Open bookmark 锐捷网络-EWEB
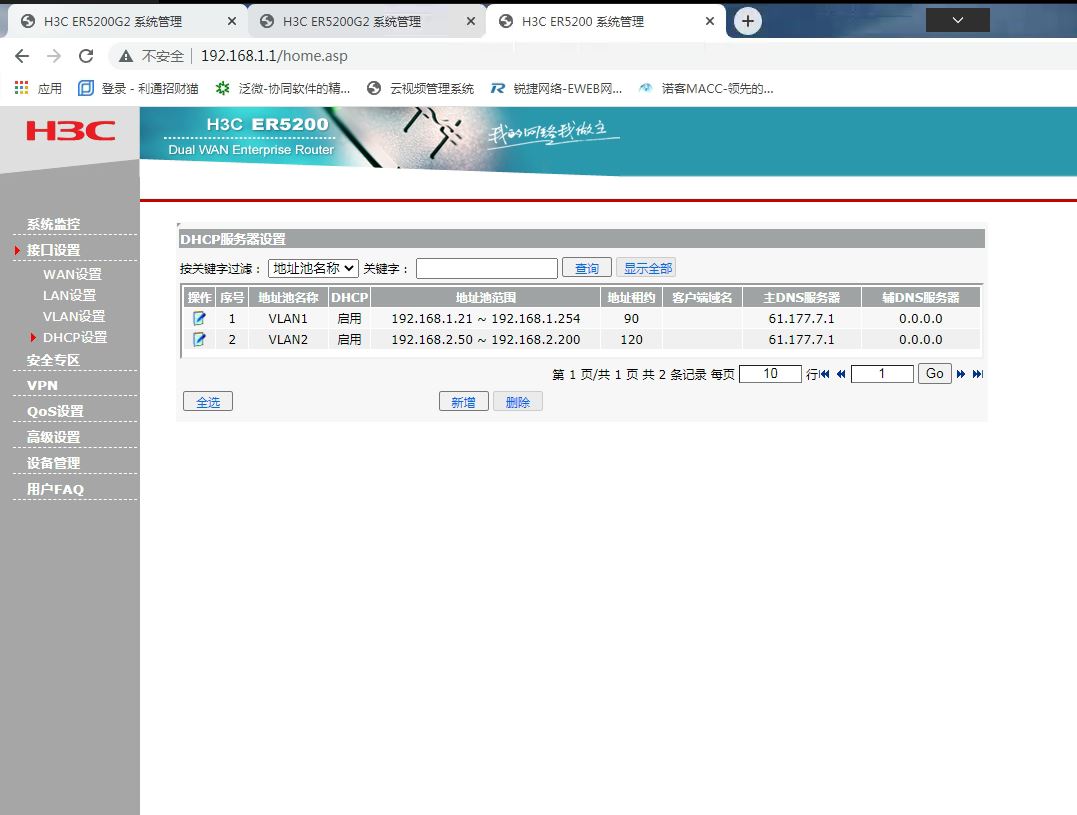The image size is (1077, 815). (556, 88)
